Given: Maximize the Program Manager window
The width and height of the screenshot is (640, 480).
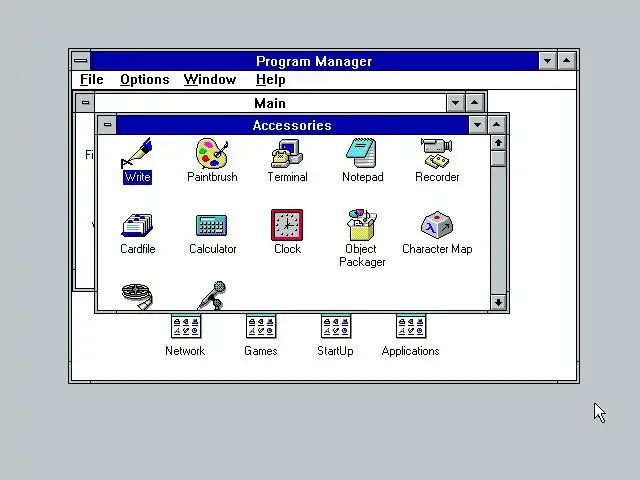Looking at the screenshot, I should click(x=567, y=61).
